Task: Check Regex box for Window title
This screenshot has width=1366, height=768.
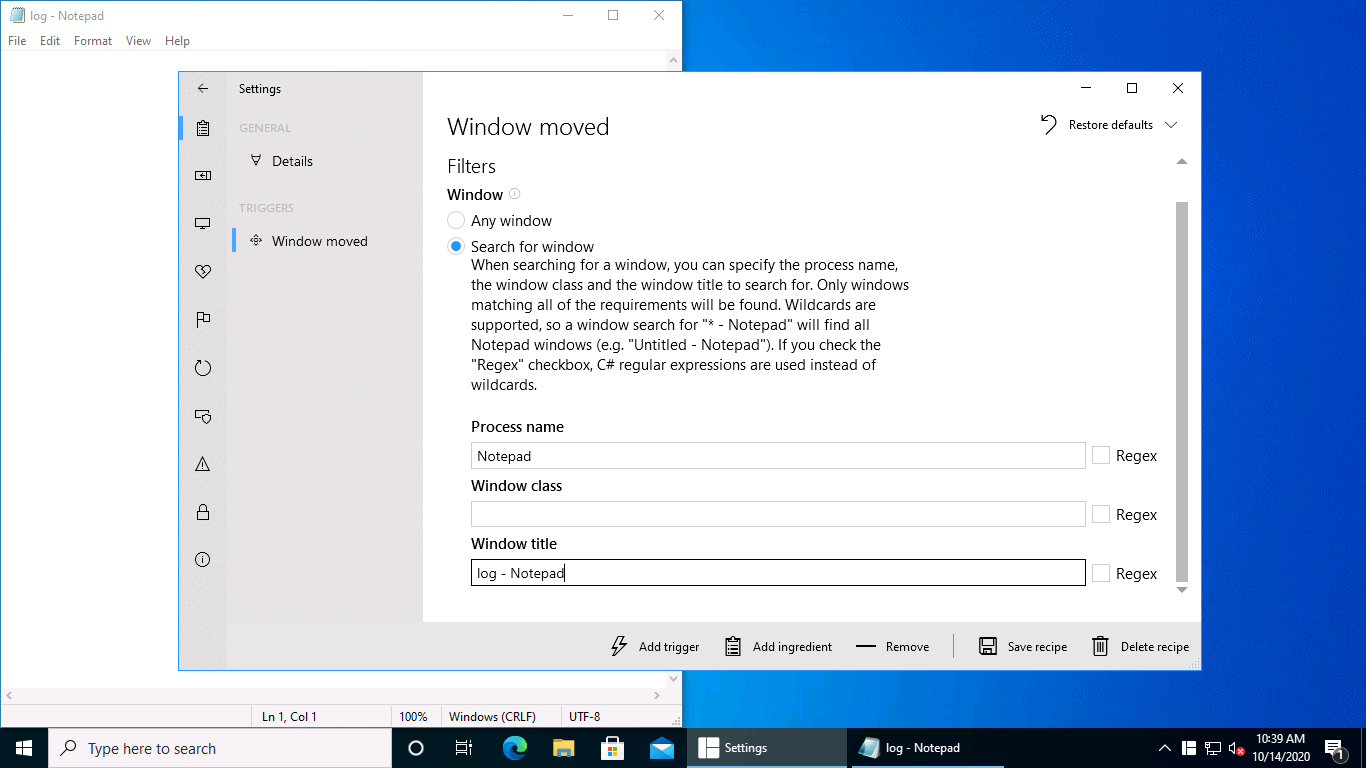Action: [1101, 574]
